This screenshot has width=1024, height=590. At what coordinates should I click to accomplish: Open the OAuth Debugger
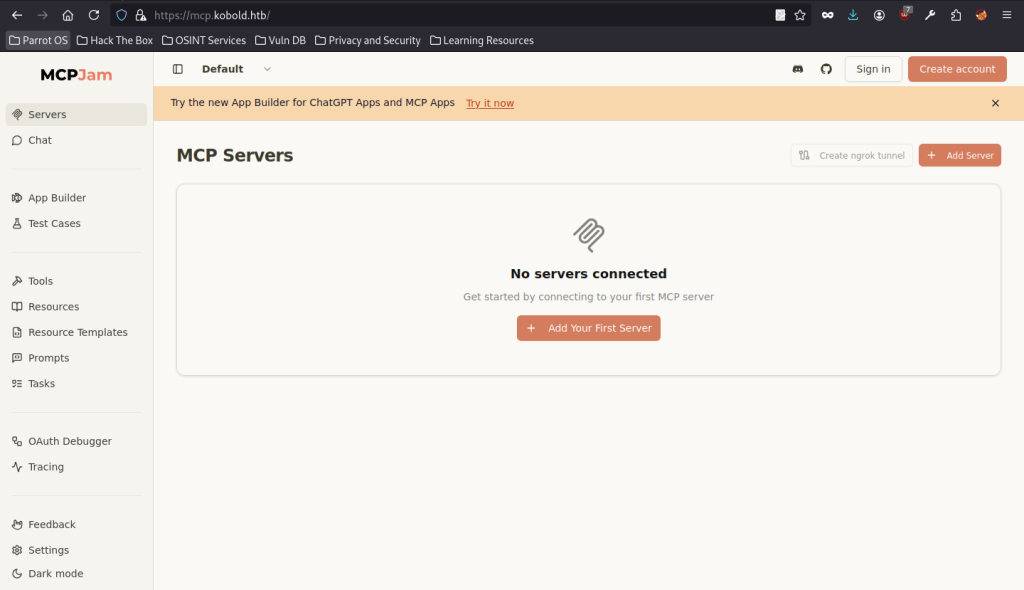76,441
